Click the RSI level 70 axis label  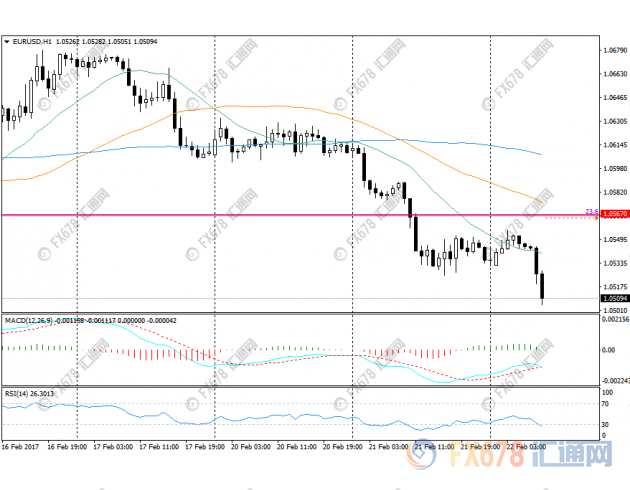[x=605, y=403]
